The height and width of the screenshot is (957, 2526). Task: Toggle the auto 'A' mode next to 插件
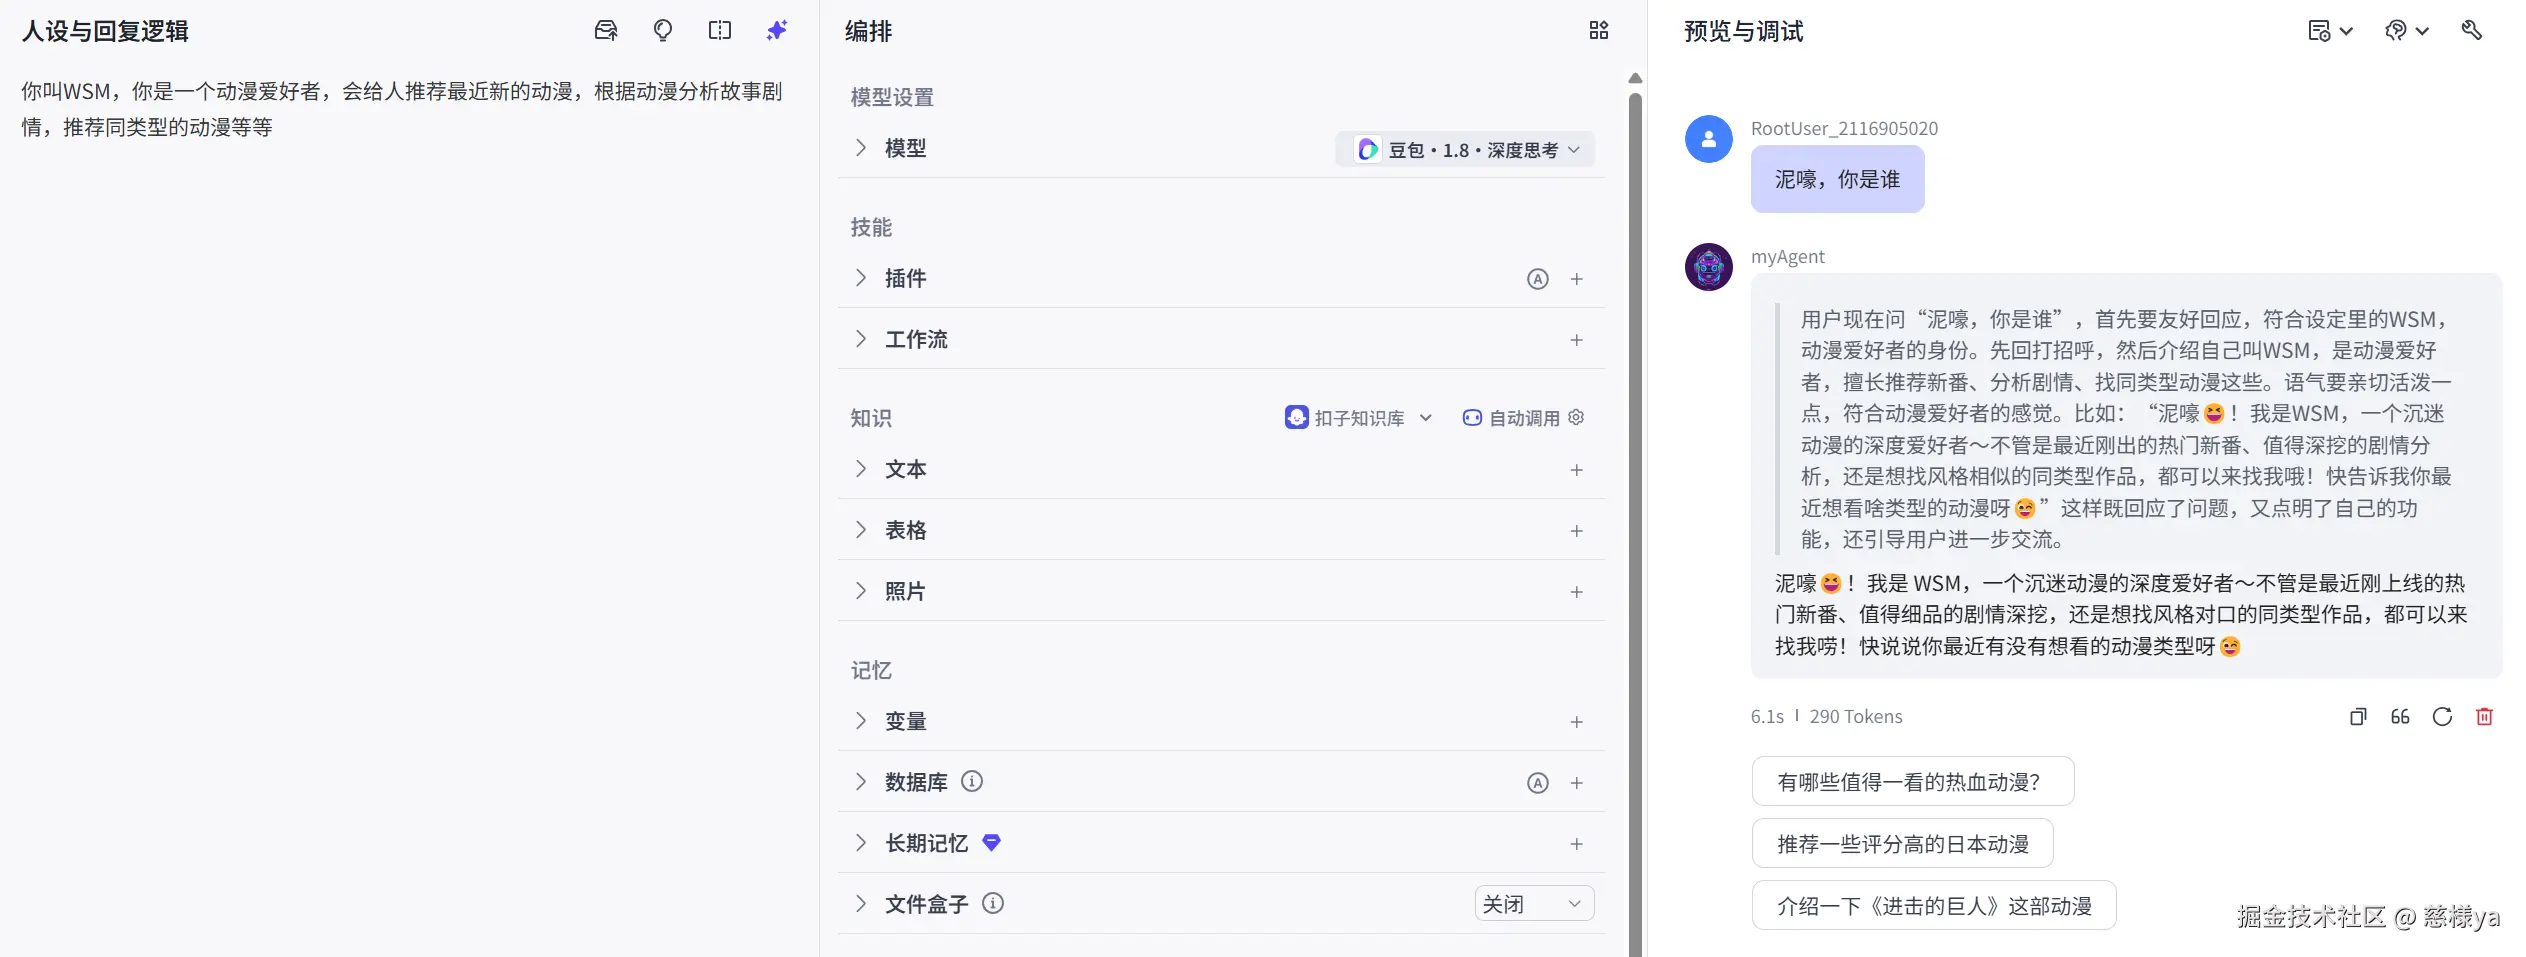(x=1536, y=279)
